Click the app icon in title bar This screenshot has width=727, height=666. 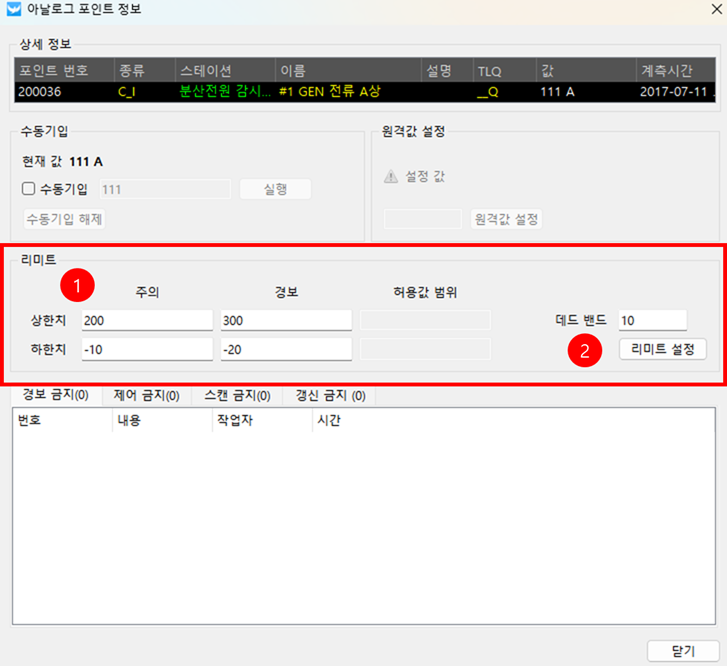pos(14,13)
